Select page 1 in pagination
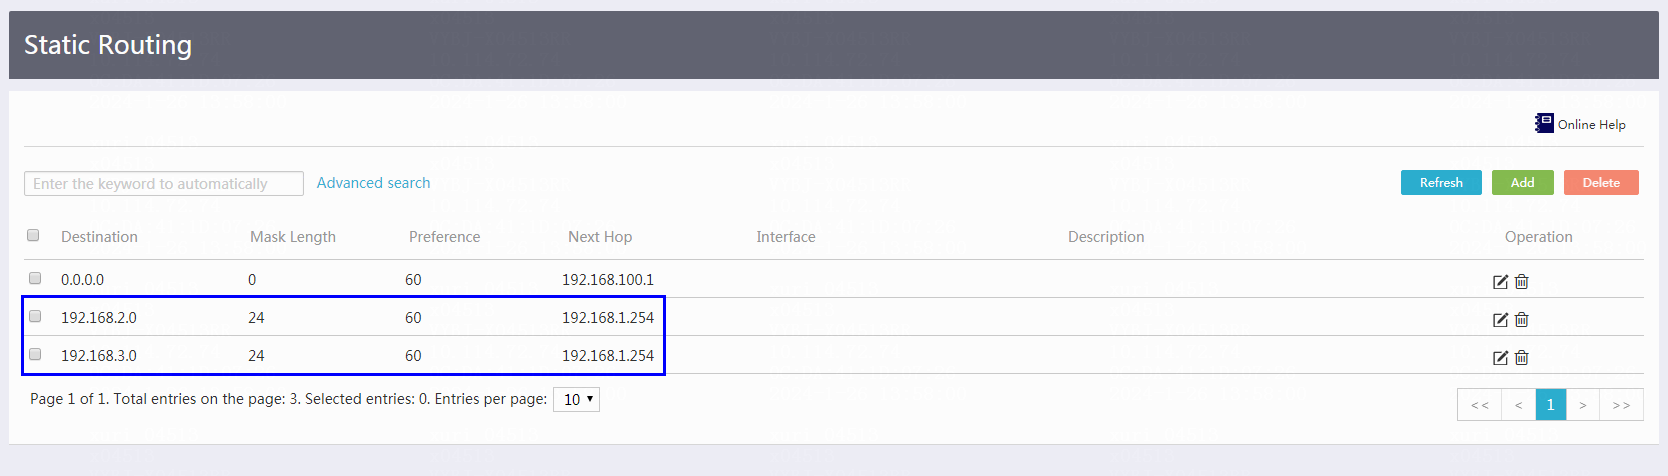 (x=1551, y=404)
